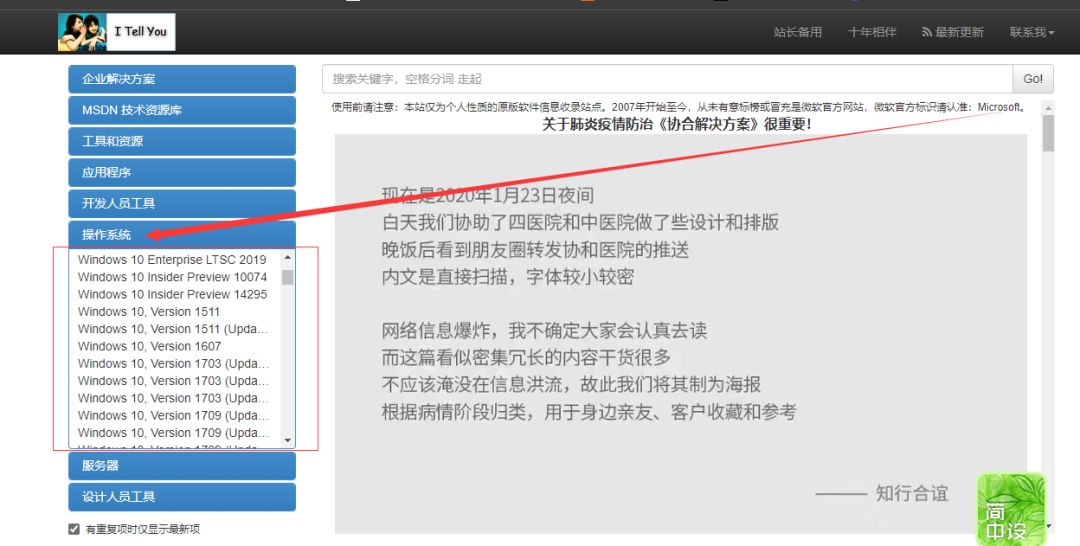Open the 最新更新 RSS feed link

pos(953,32)
